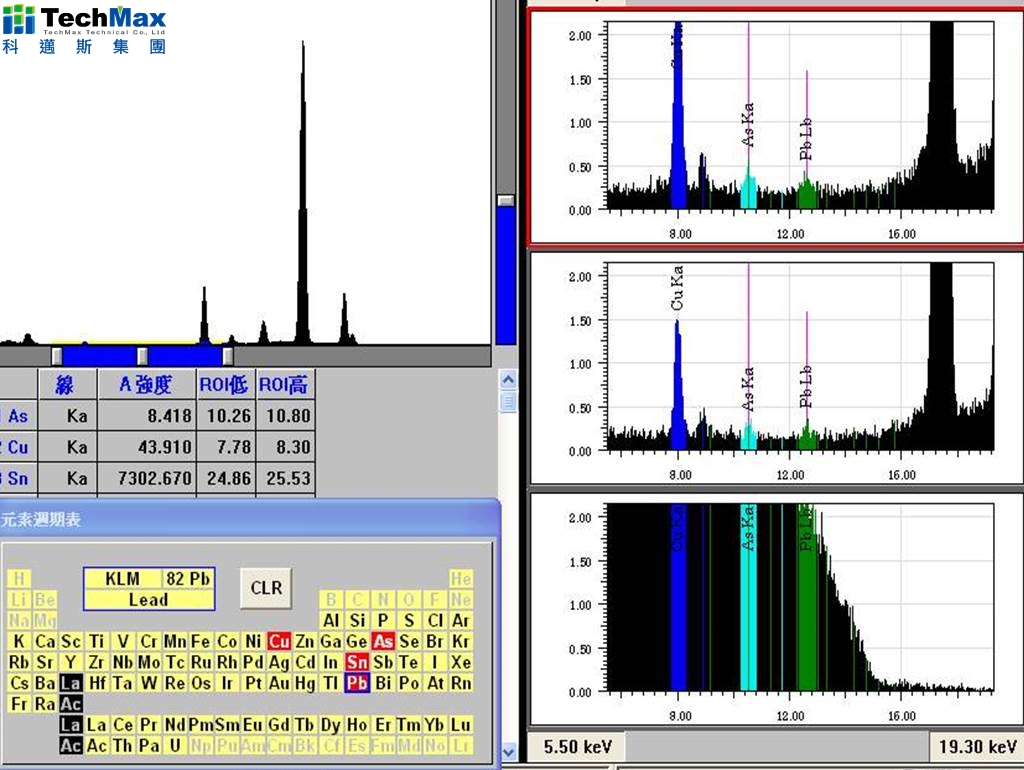Select Cu element in periodic table
This screenshot has width=1024, height=770.
click(x=279, y=641)
